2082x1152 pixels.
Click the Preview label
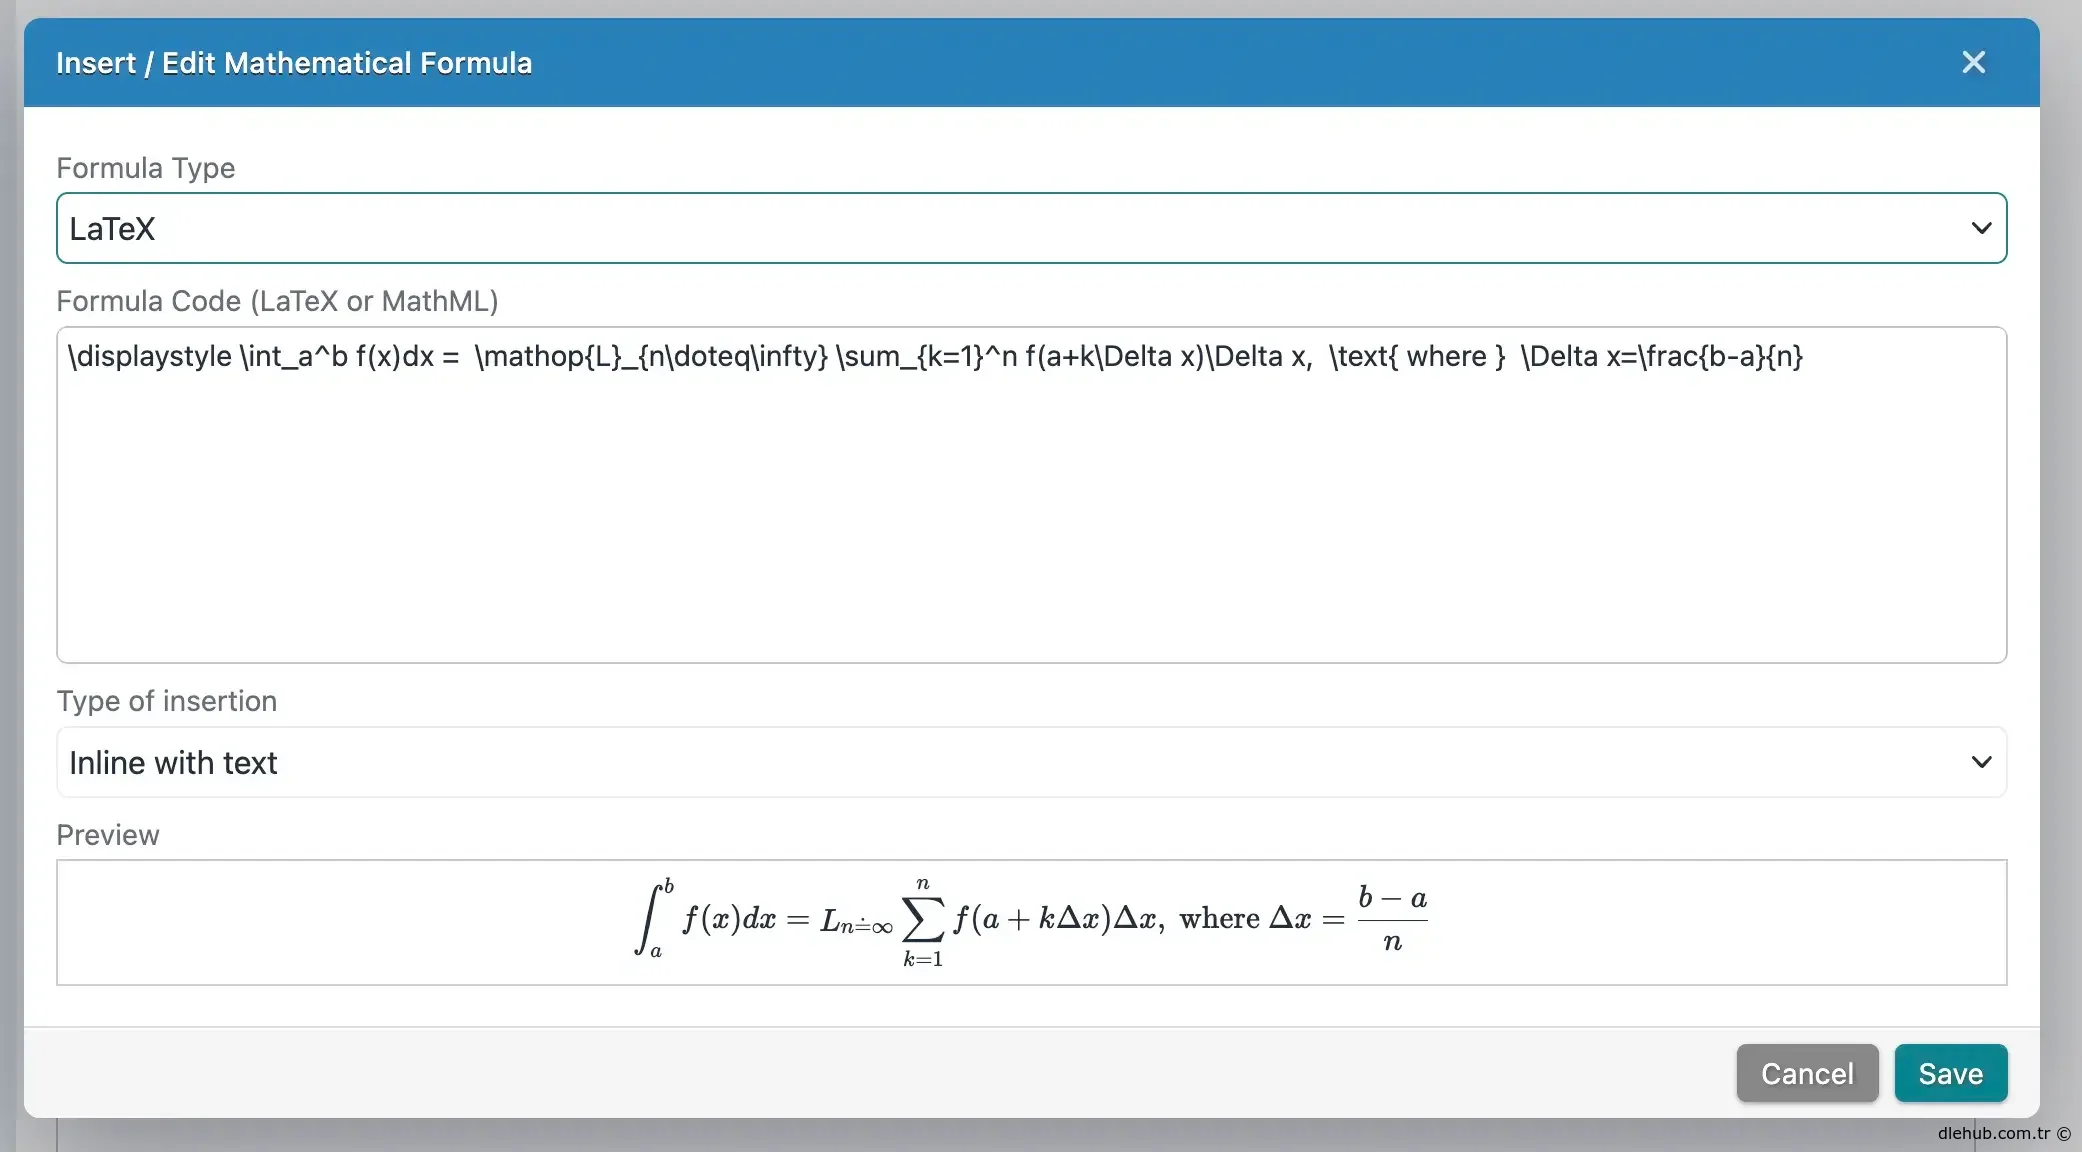coord(108,835)
